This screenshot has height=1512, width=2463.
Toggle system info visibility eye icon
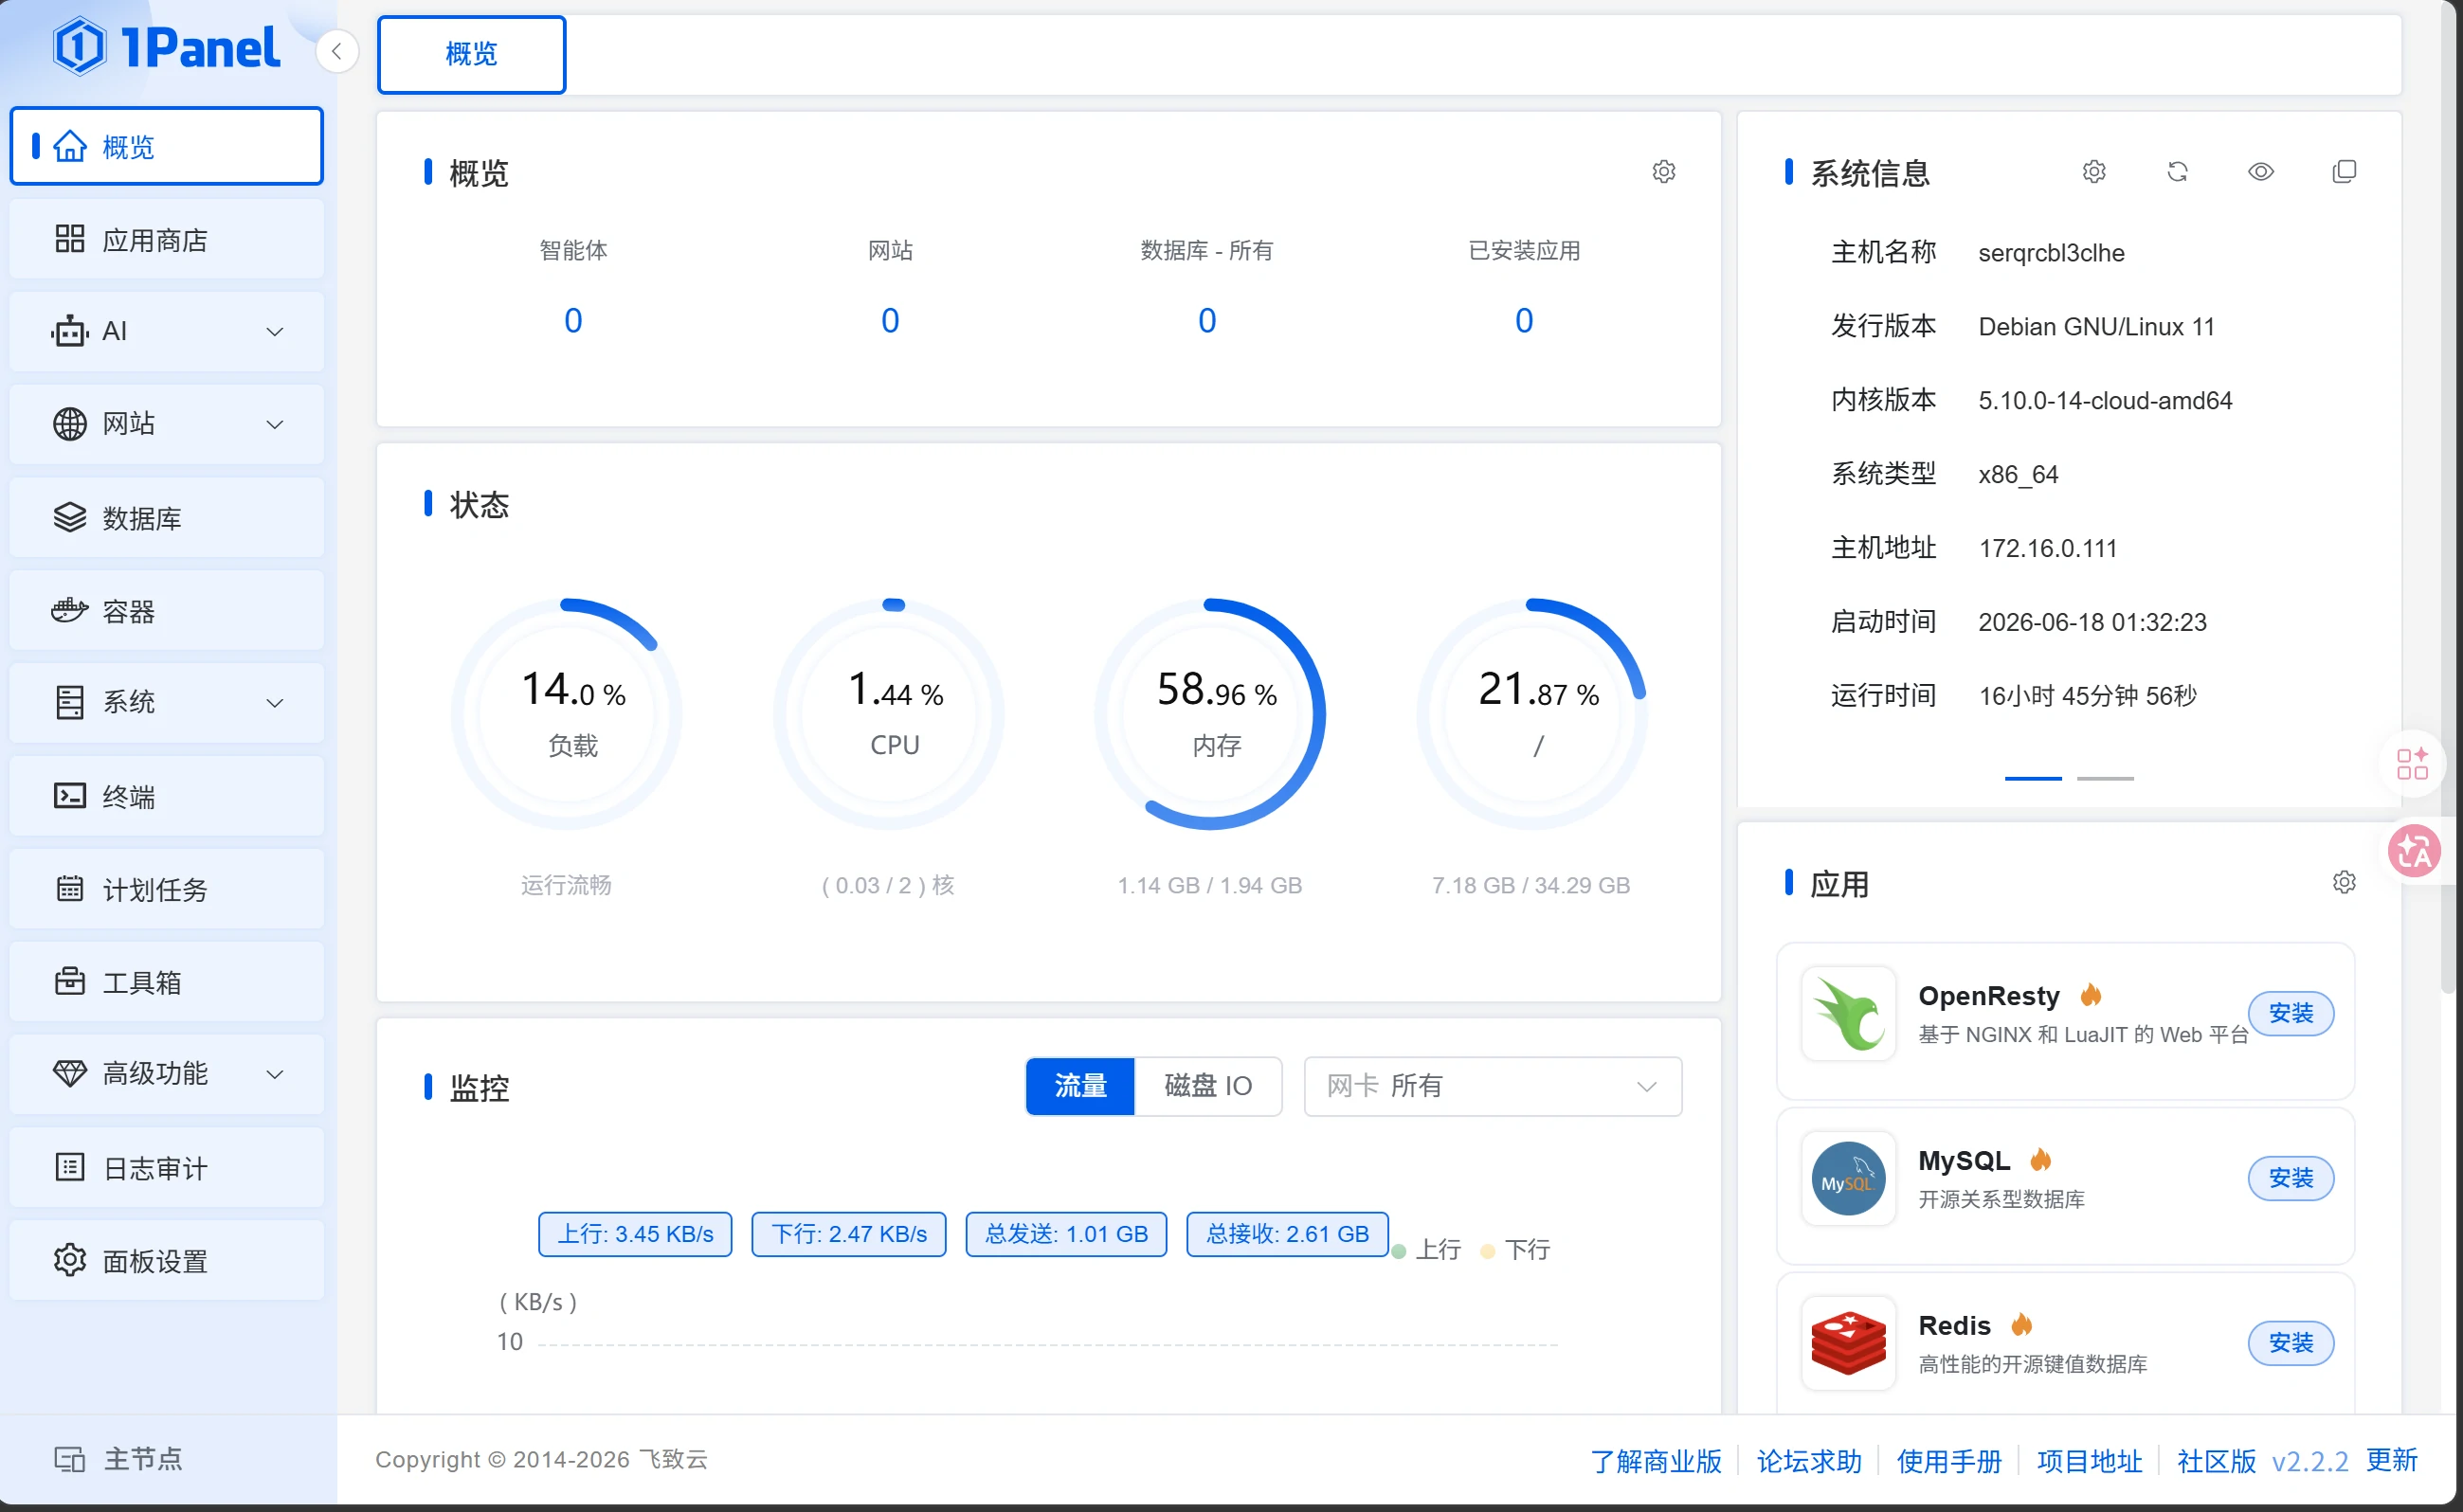[2261, 172]
